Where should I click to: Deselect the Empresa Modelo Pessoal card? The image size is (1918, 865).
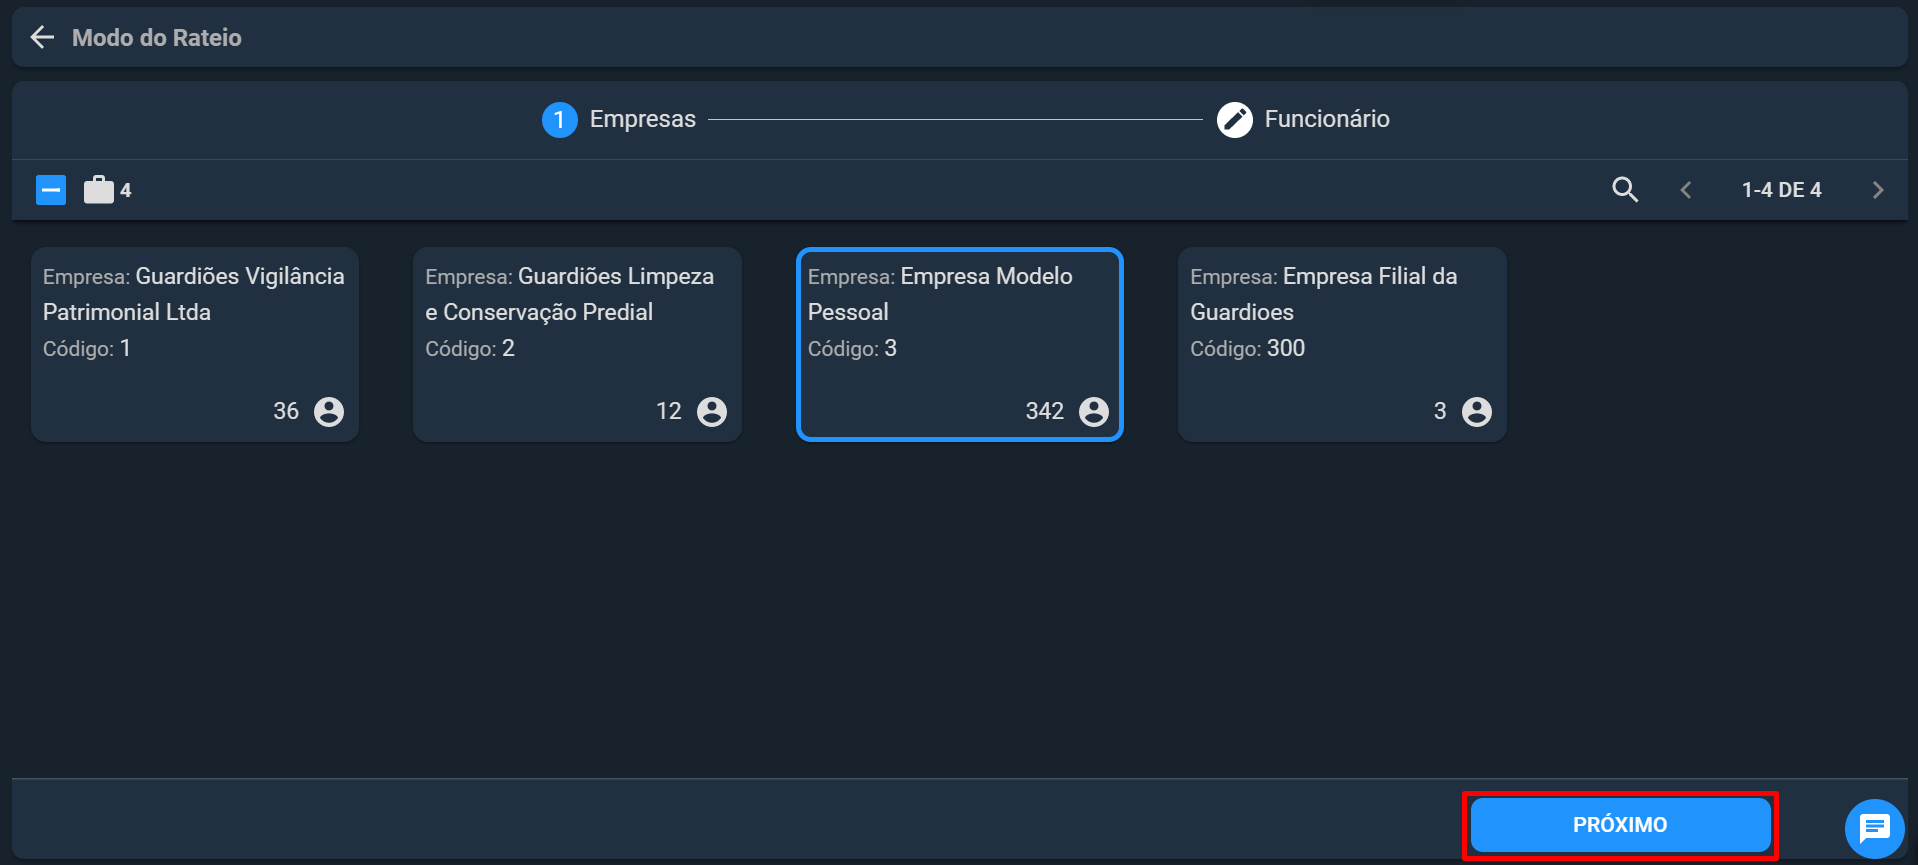click(960, 344)
